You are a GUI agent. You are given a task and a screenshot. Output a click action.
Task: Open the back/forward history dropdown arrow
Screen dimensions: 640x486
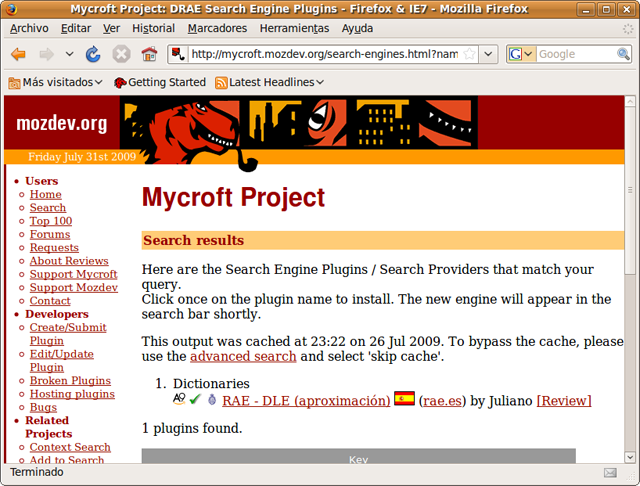69,54
